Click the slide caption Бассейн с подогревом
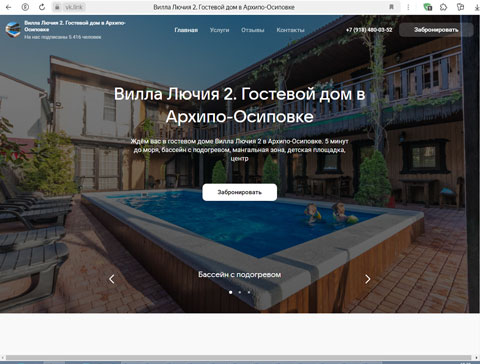This screenshot has width=480, height=364. [239, 275]
